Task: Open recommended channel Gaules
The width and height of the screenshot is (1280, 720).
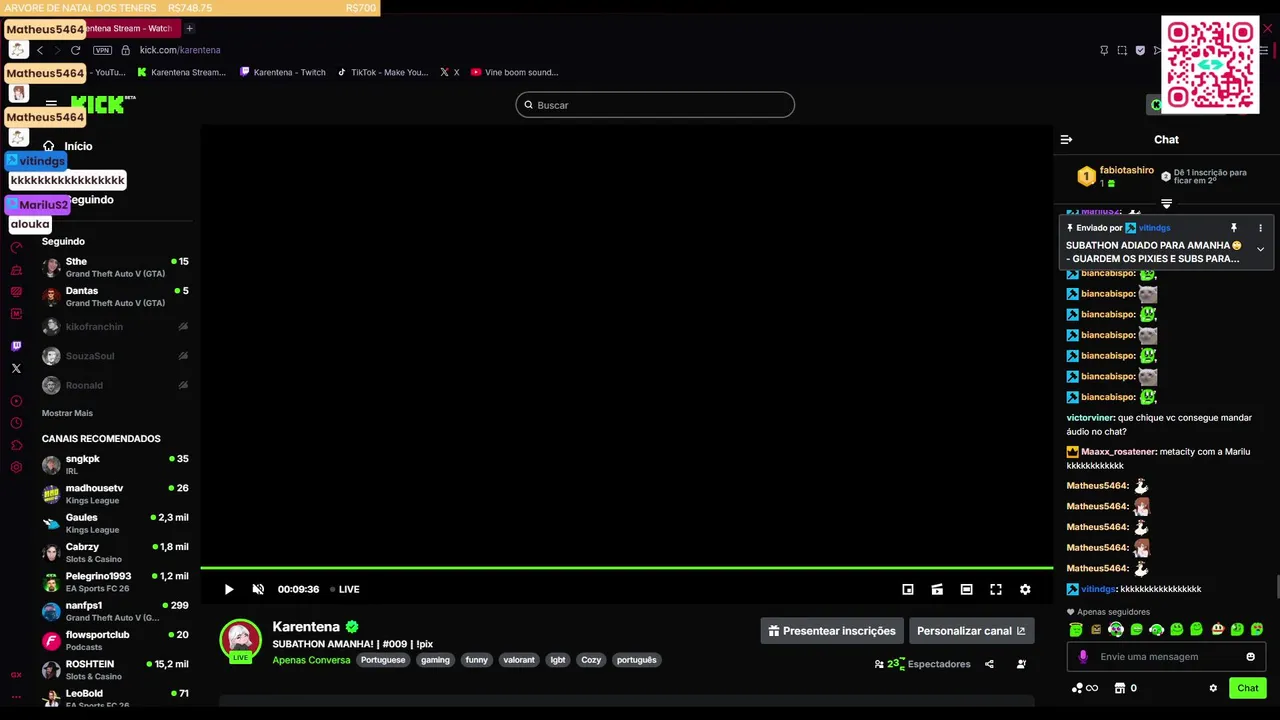Action: pyautogui.click(x=115, y=523)
